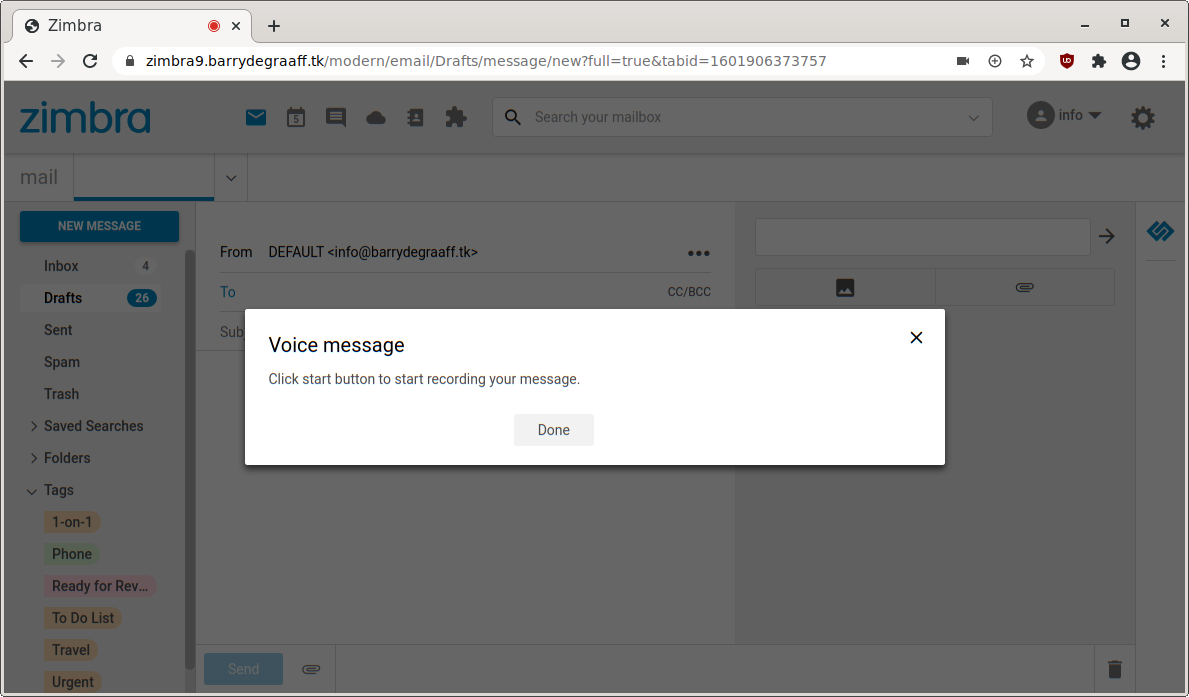Collapse the Tags section

click(x=32, y=491)
